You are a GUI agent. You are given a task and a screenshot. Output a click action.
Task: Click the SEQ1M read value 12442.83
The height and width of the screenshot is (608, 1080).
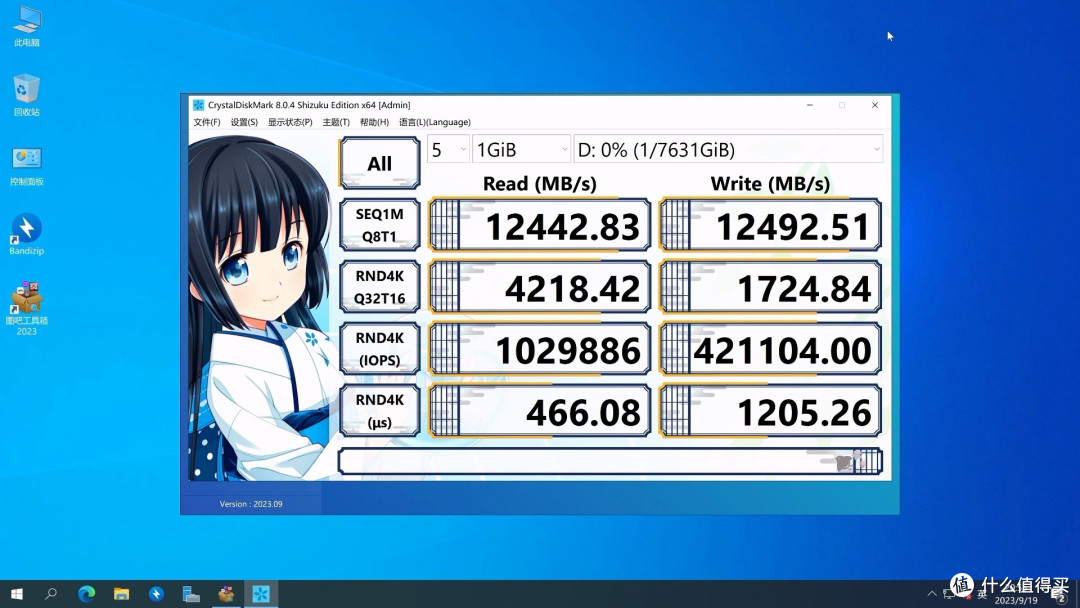point(539,225)
